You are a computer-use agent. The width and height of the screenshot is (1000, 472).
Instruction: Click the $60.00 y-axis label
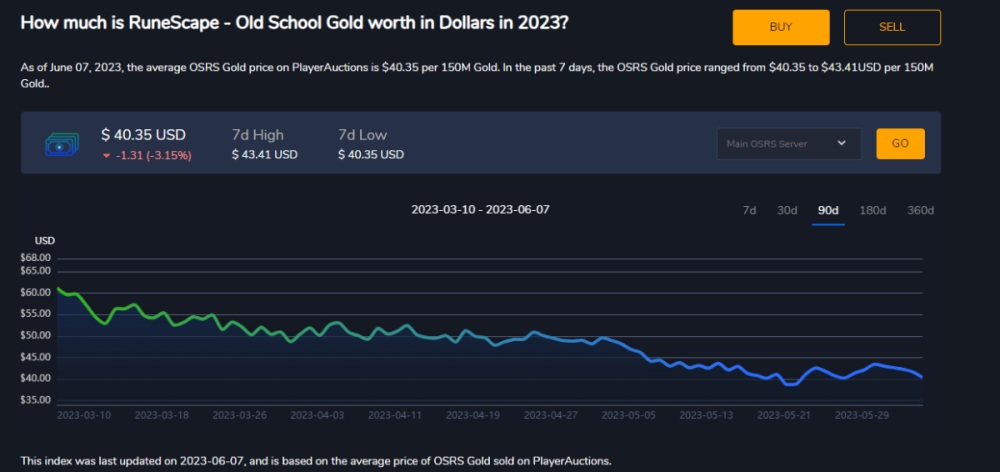click(x=34, y=293)
